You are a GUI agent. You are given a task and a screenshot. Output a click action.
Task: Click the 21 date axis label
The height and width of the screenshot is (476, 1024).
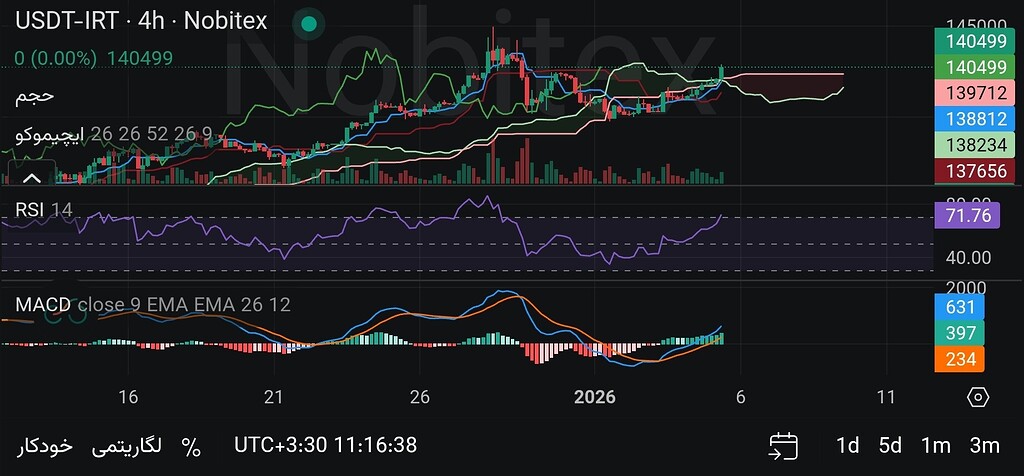point(275,397)
